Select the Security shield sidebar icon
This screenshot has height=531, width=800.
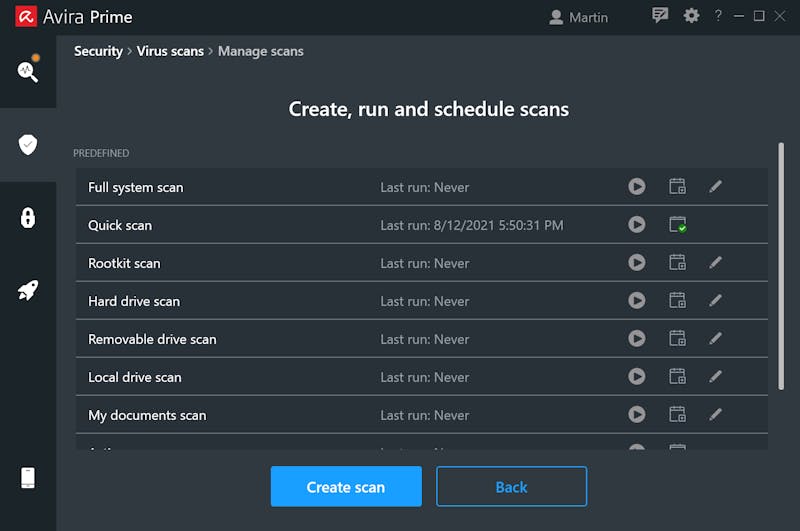point(28,144)
